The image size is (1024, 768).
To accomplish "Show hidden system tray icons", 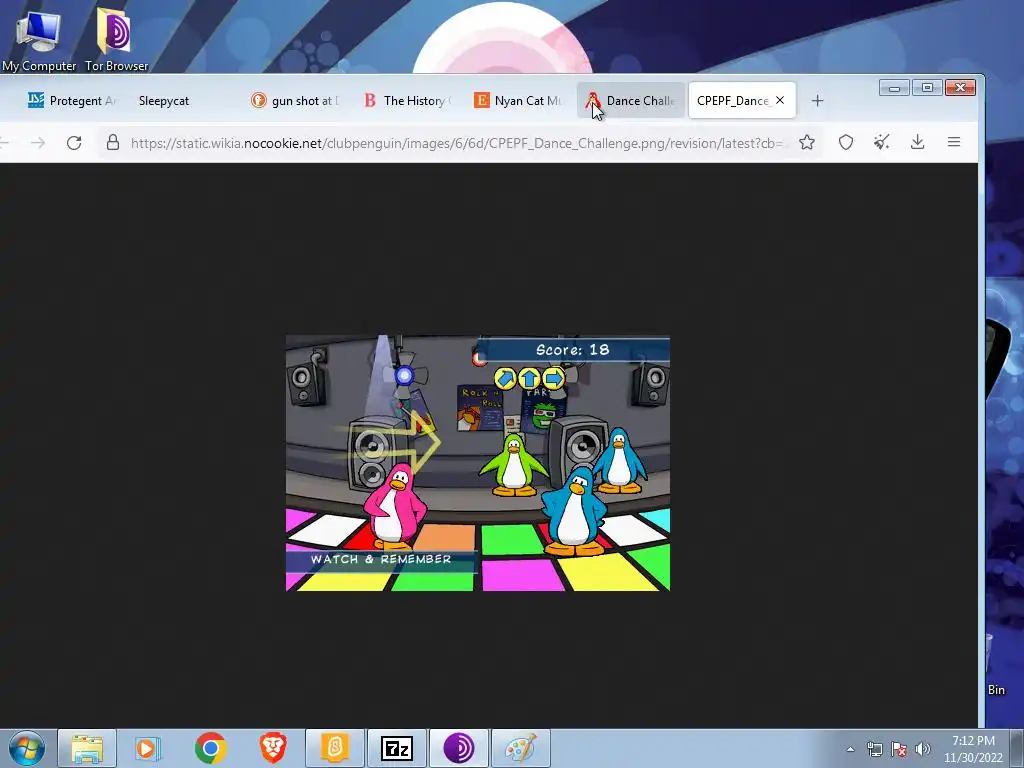I will point(850,749).
